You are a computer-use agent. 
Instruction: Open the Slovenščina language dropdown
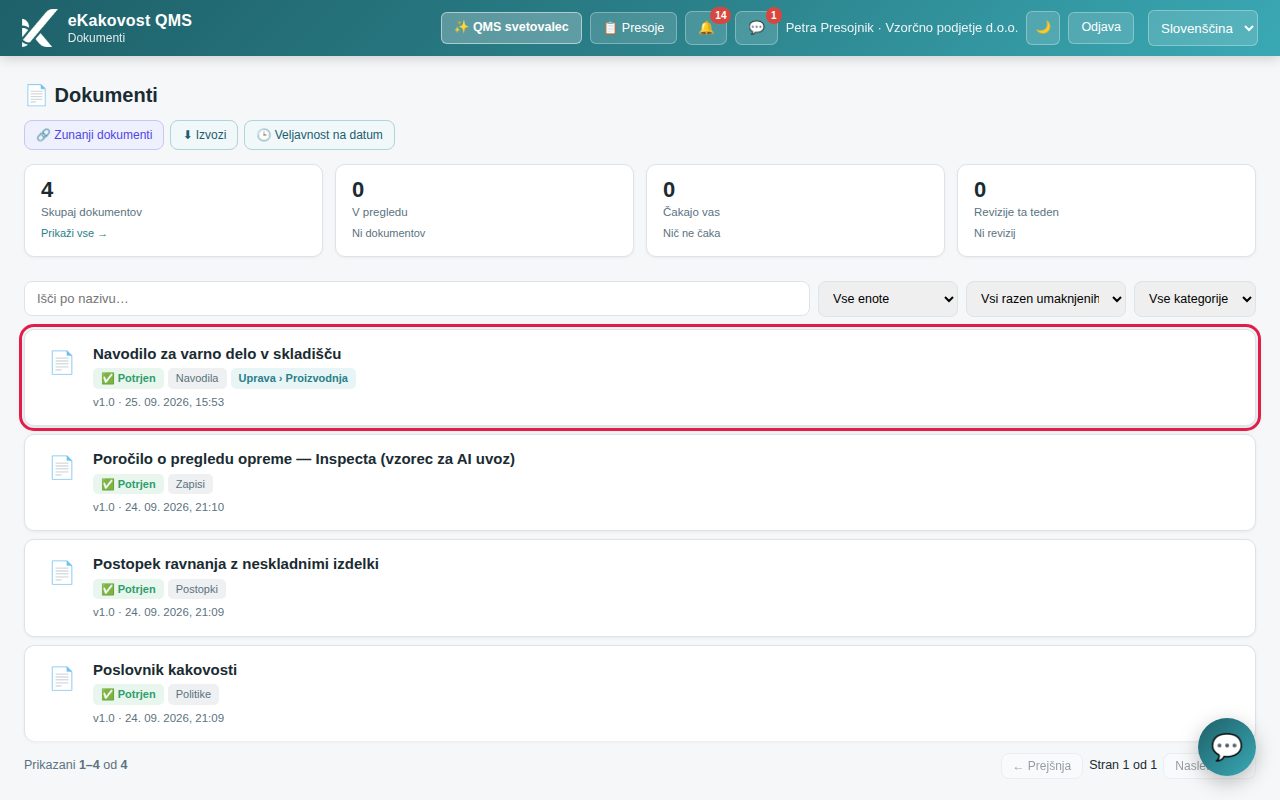tap(1202, 28)
